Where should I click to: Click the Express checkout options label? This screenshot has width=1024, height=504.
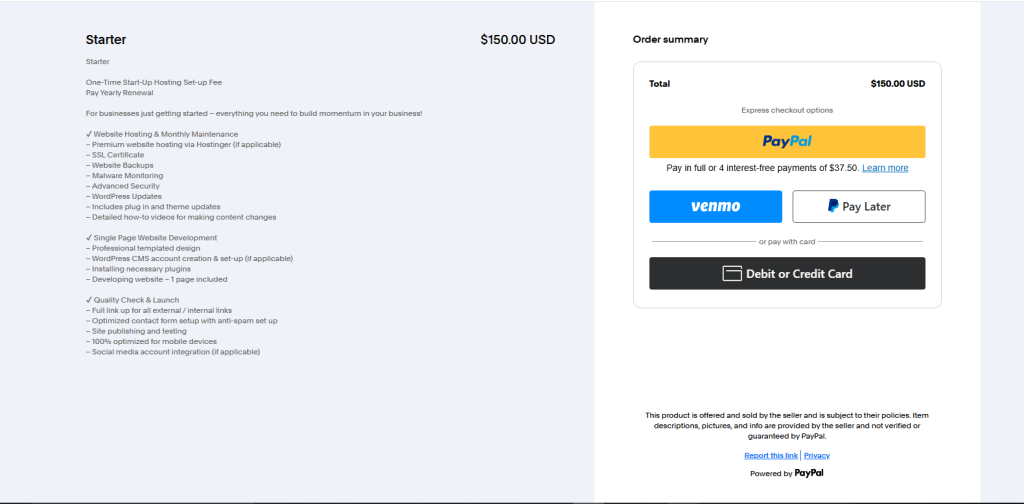pyautogui.click(x=787, y=110)
